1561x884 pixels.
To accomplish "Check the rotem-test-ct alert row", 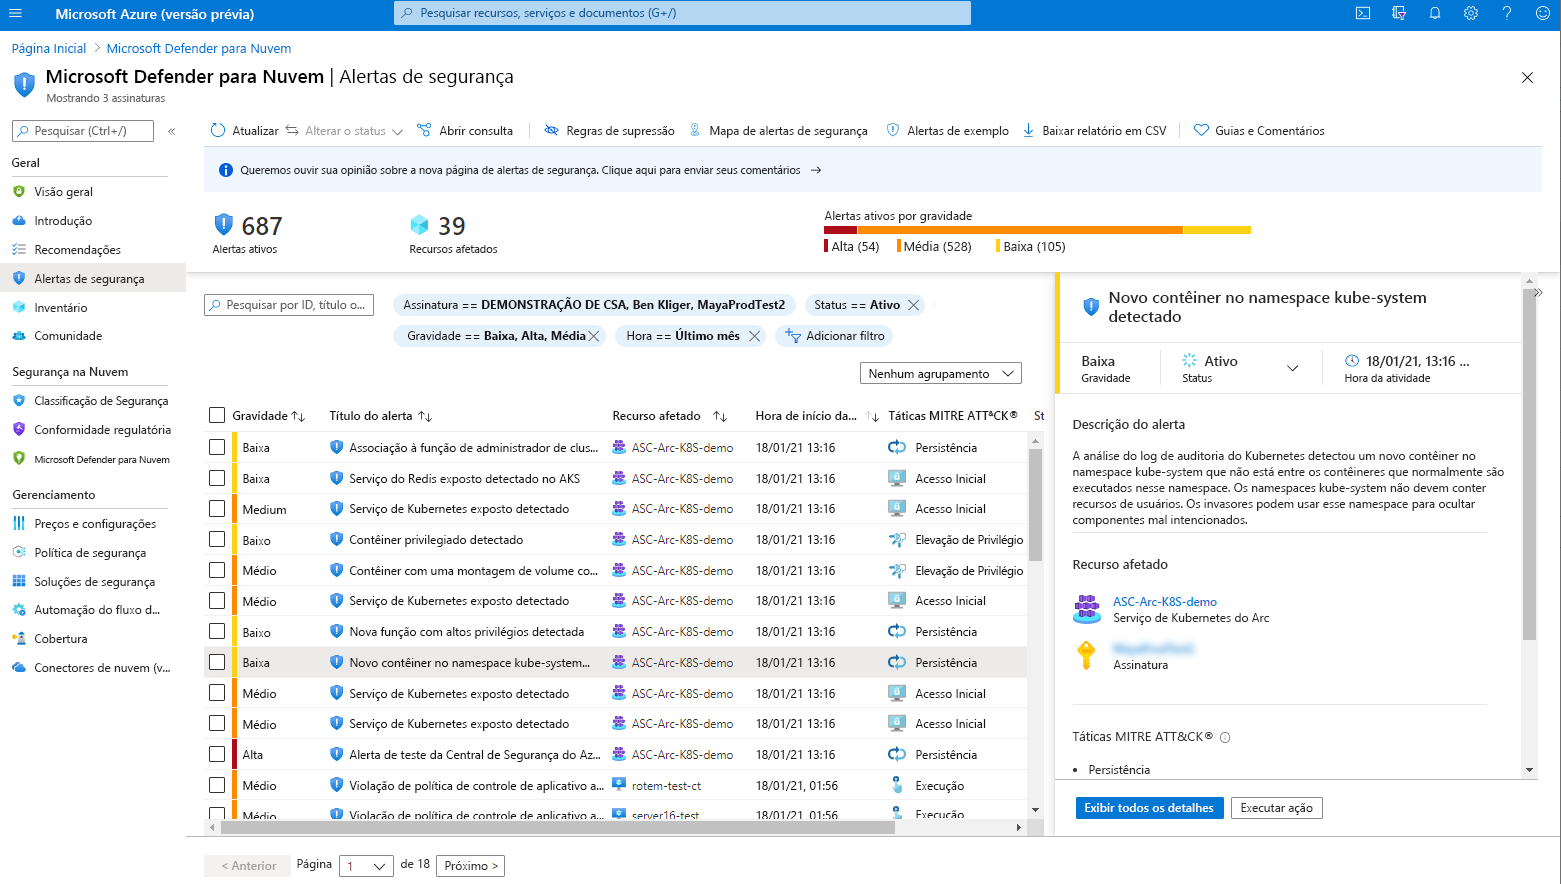I will 217,785.
